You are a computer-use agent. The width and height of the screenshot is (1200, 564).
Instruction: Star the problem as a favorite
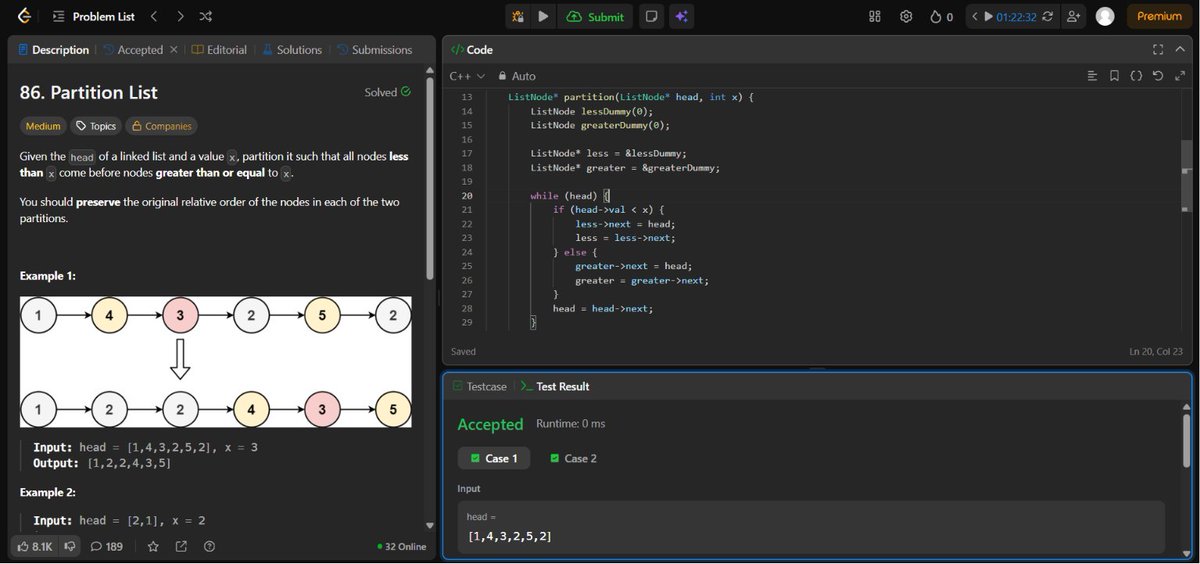153,547
